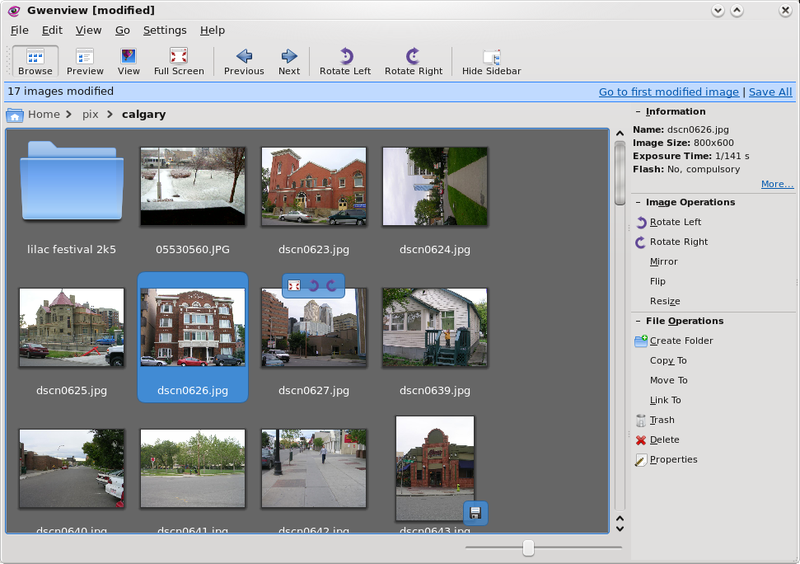
Task: Click Mirror in Image Operations
Action: pyautogui.click(x=664, y=262)
